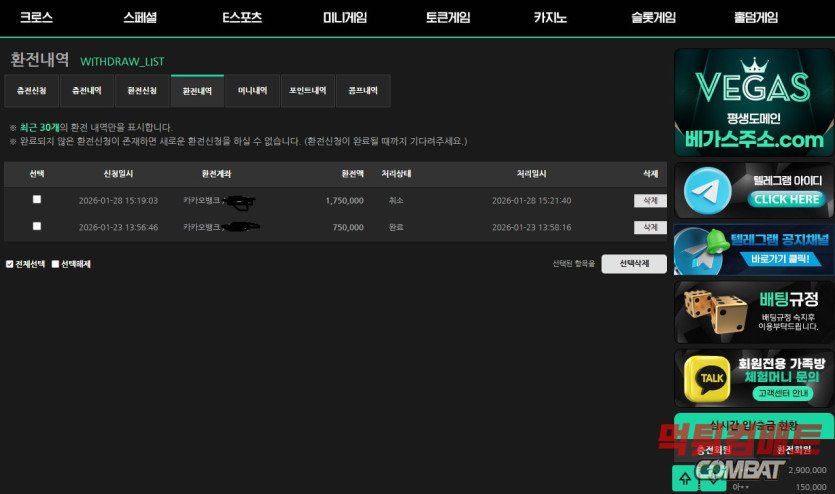The height and width of the screenshot is (494, 835).
Task: Check the box for the 2026-01-23 13:56:46 row
Action: tap(37, 226)
